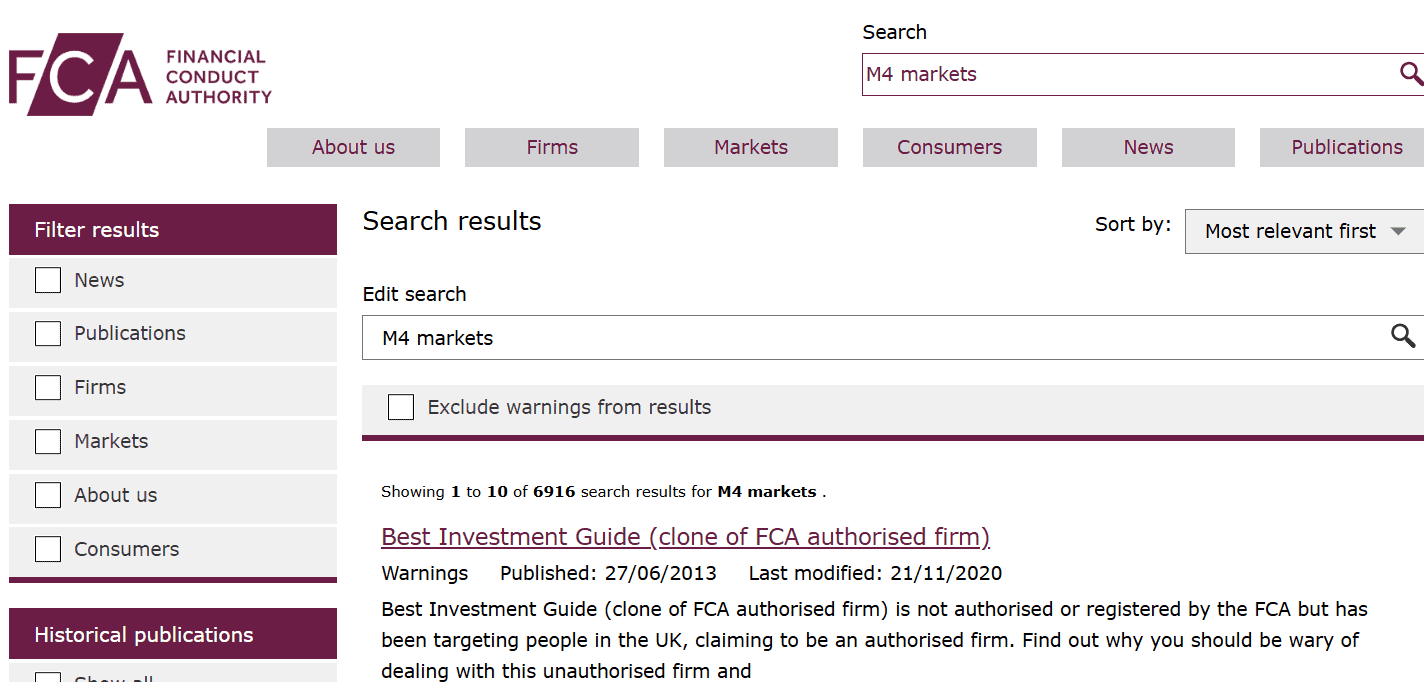Screen dimensions: 1424x682
Task: Open the About us navigation menu
Action: click(353, 147)
